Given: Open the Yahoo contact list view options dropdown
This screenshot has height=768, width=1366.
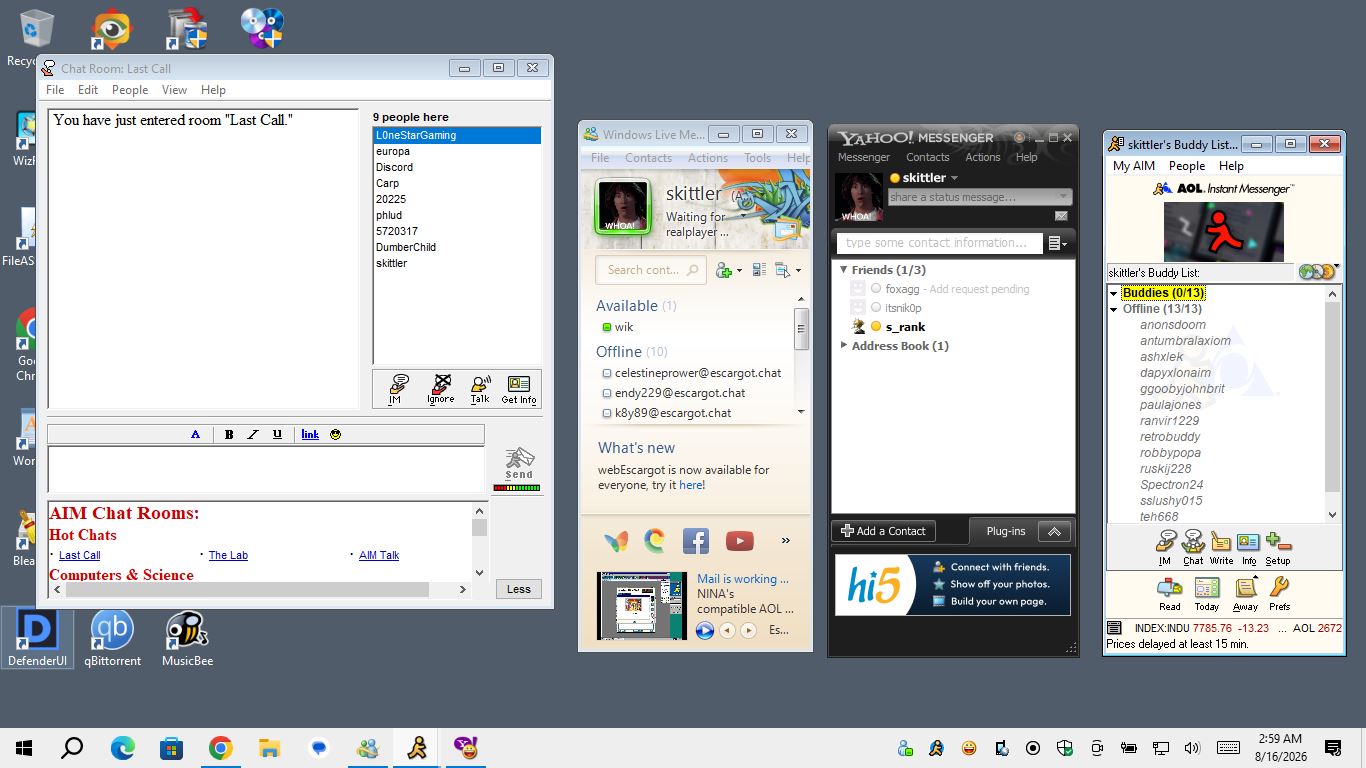Looking at the screenshot, I should click(x=1057, y=243).
